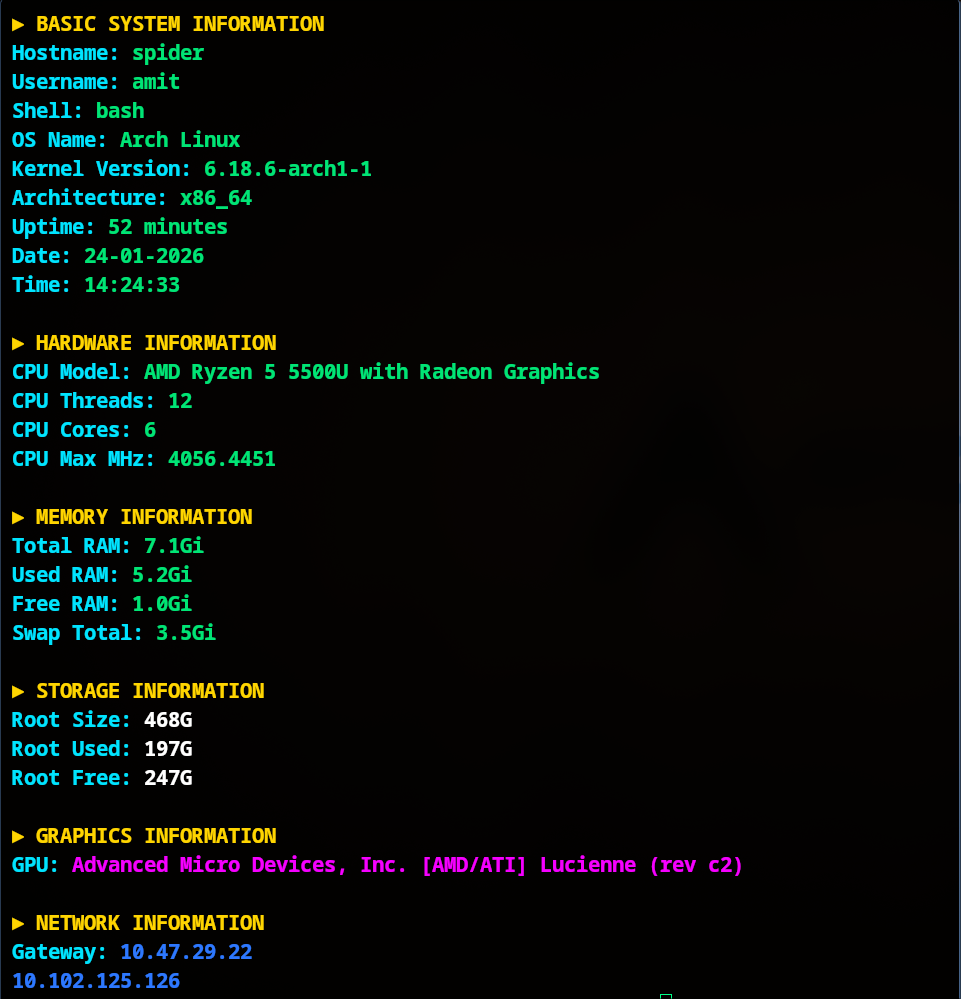Click the OS name Arch Linux
The image size is (961, 999).
pos(180,139)
